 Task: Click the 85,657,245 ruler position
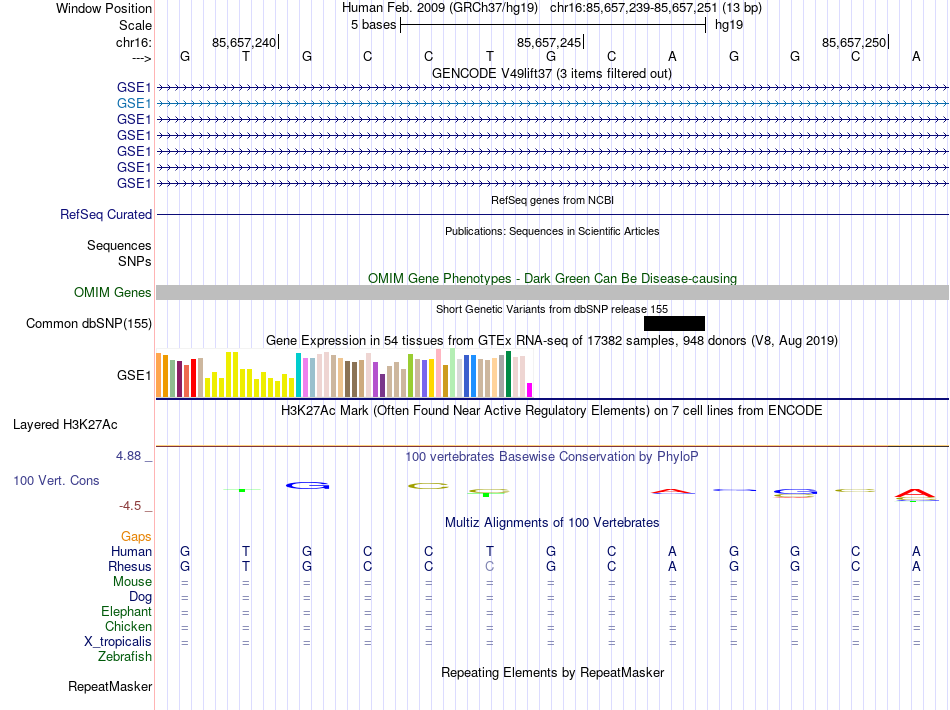548,42
